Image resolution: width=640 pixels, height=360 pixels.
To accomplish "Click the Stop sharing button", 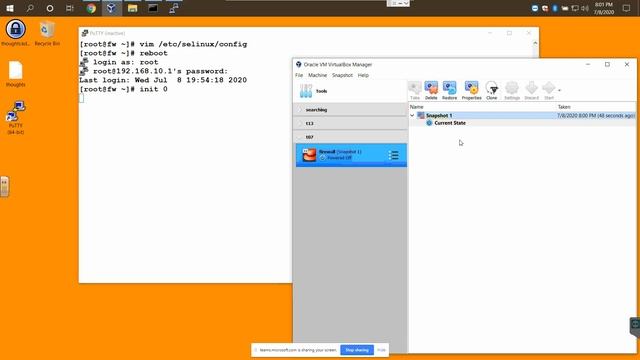I will coord(357,350).
